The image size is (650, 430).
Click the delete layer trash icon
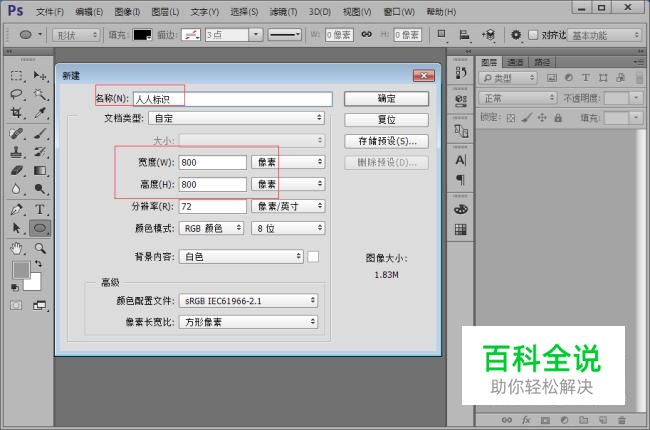click(621, 420)
